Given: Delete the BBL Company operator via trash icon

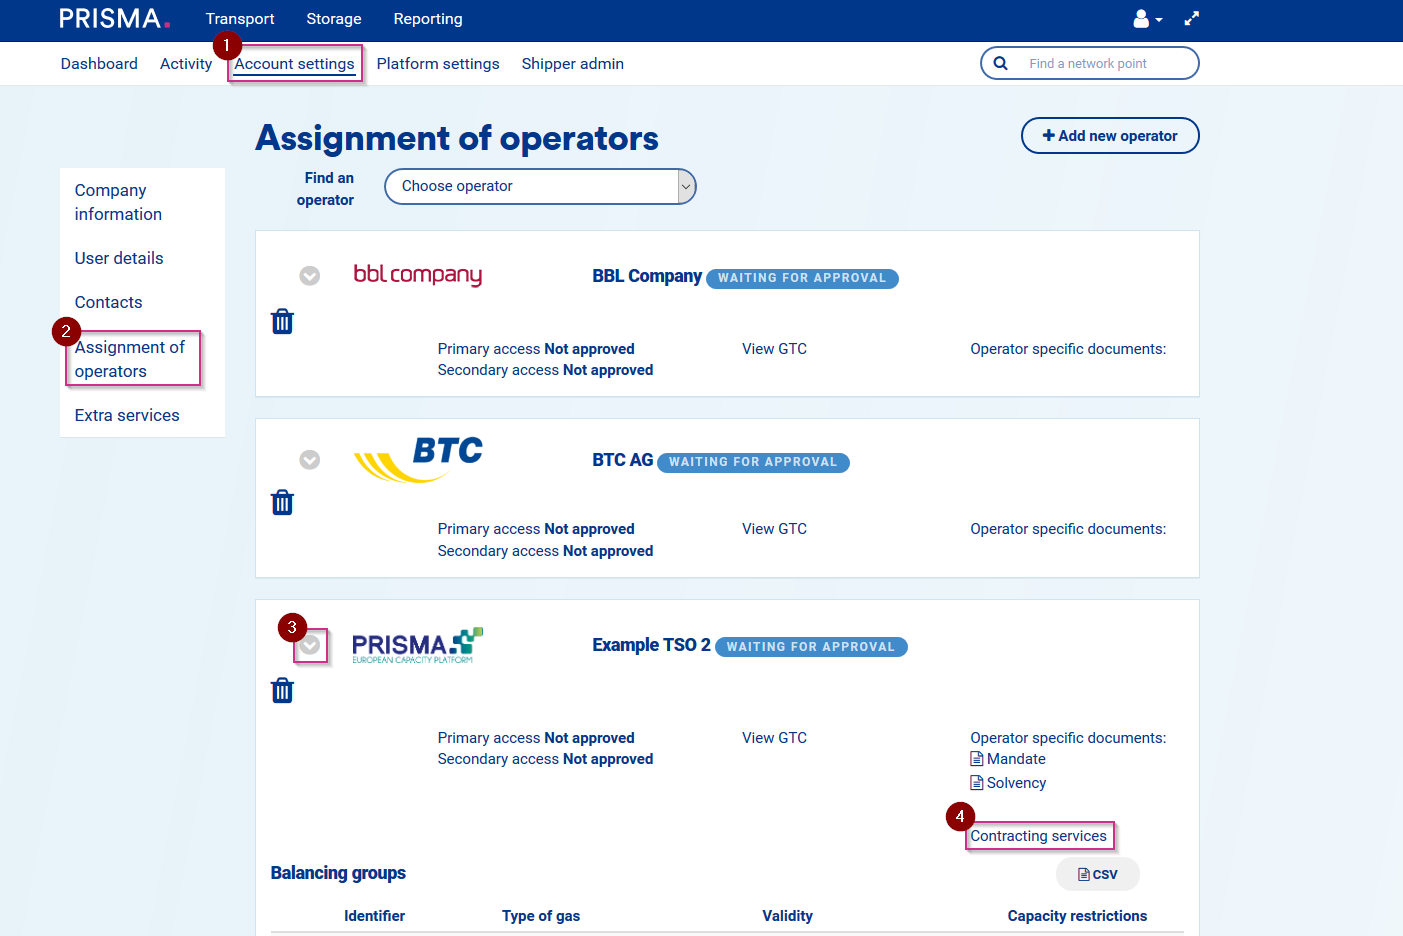Looking at the screenshot, I should (x=282, y=321).
